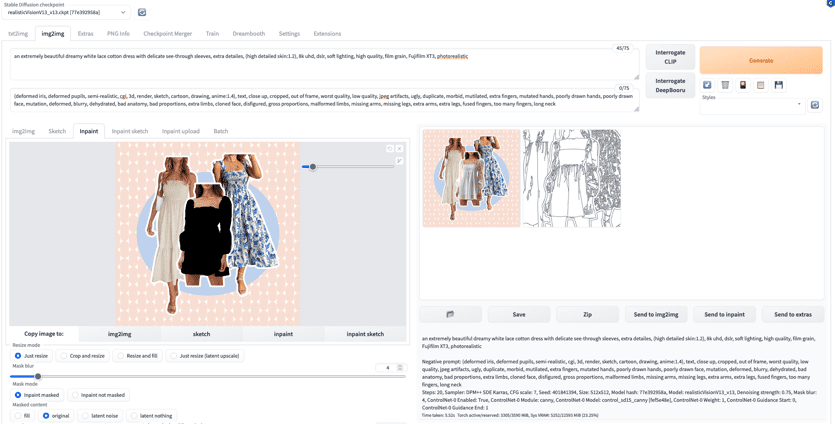Screen dimensions: 835x424
Task: Click the arrow icon to read last generation parameters
Action: click(707, 85)
